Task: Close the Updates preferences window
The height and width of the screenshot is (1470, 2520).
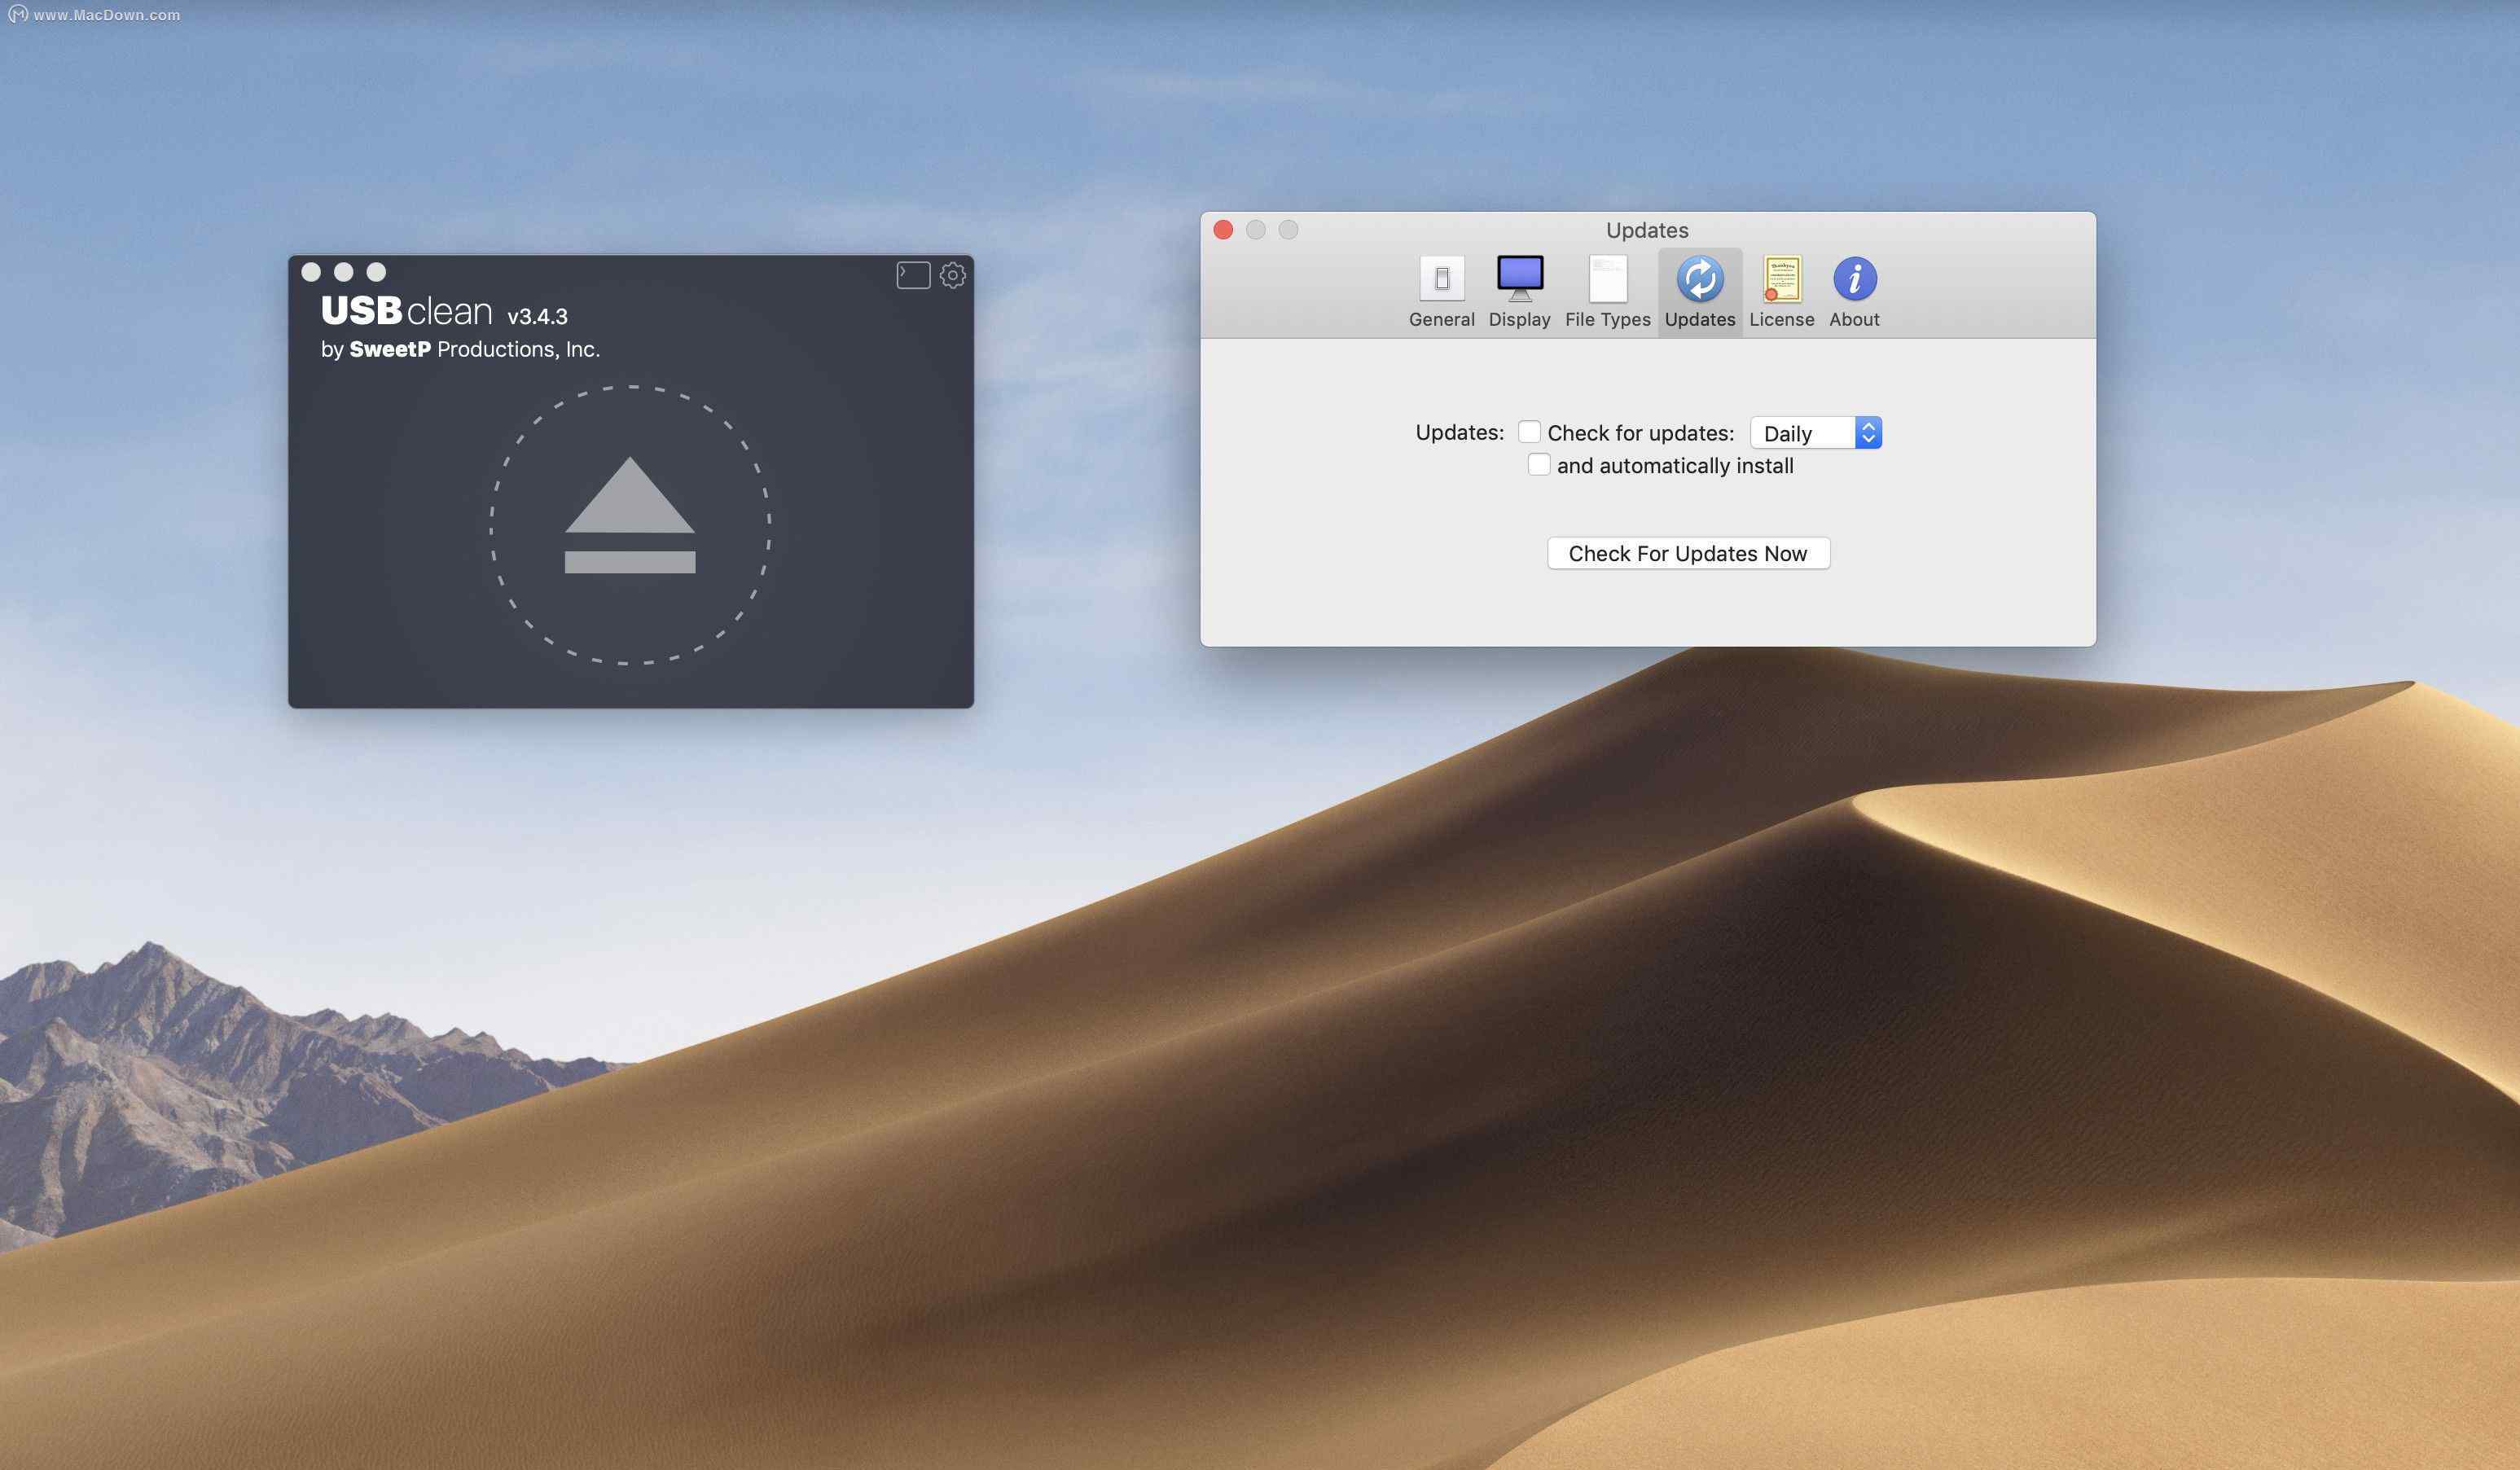Action: pos(1223,230)
